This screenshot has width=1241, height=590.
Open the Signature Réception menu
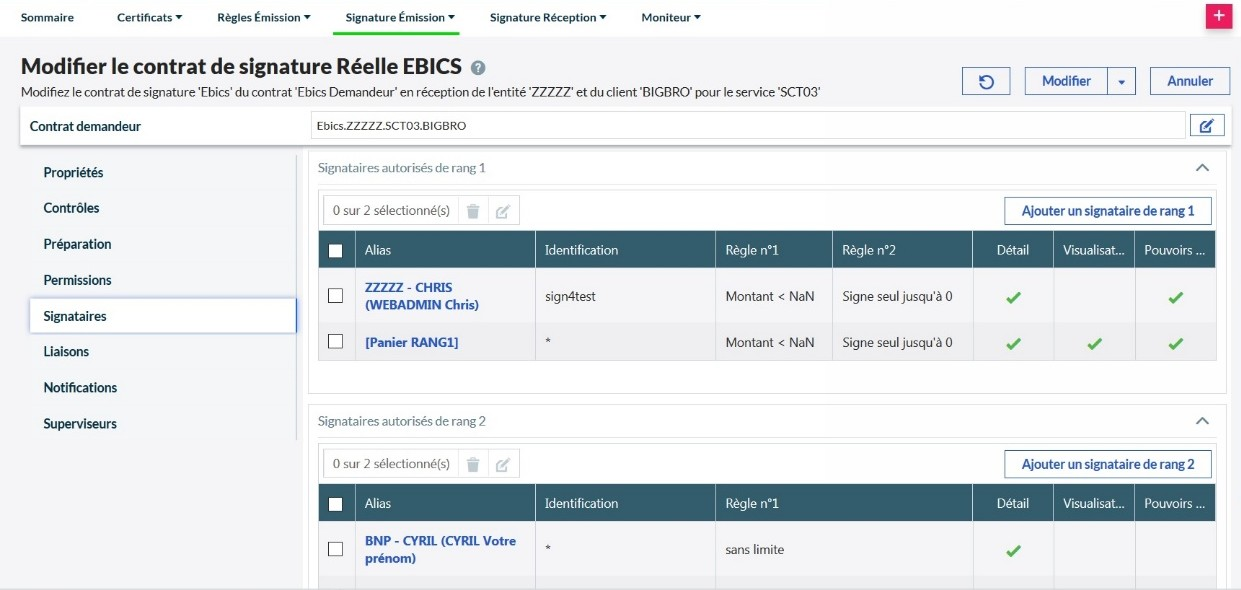[x=549, y=18]
